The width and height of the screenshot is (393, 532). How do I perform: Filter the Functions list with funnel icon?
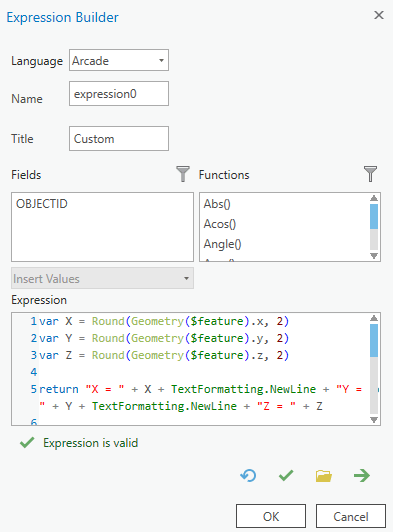[370, 174]
